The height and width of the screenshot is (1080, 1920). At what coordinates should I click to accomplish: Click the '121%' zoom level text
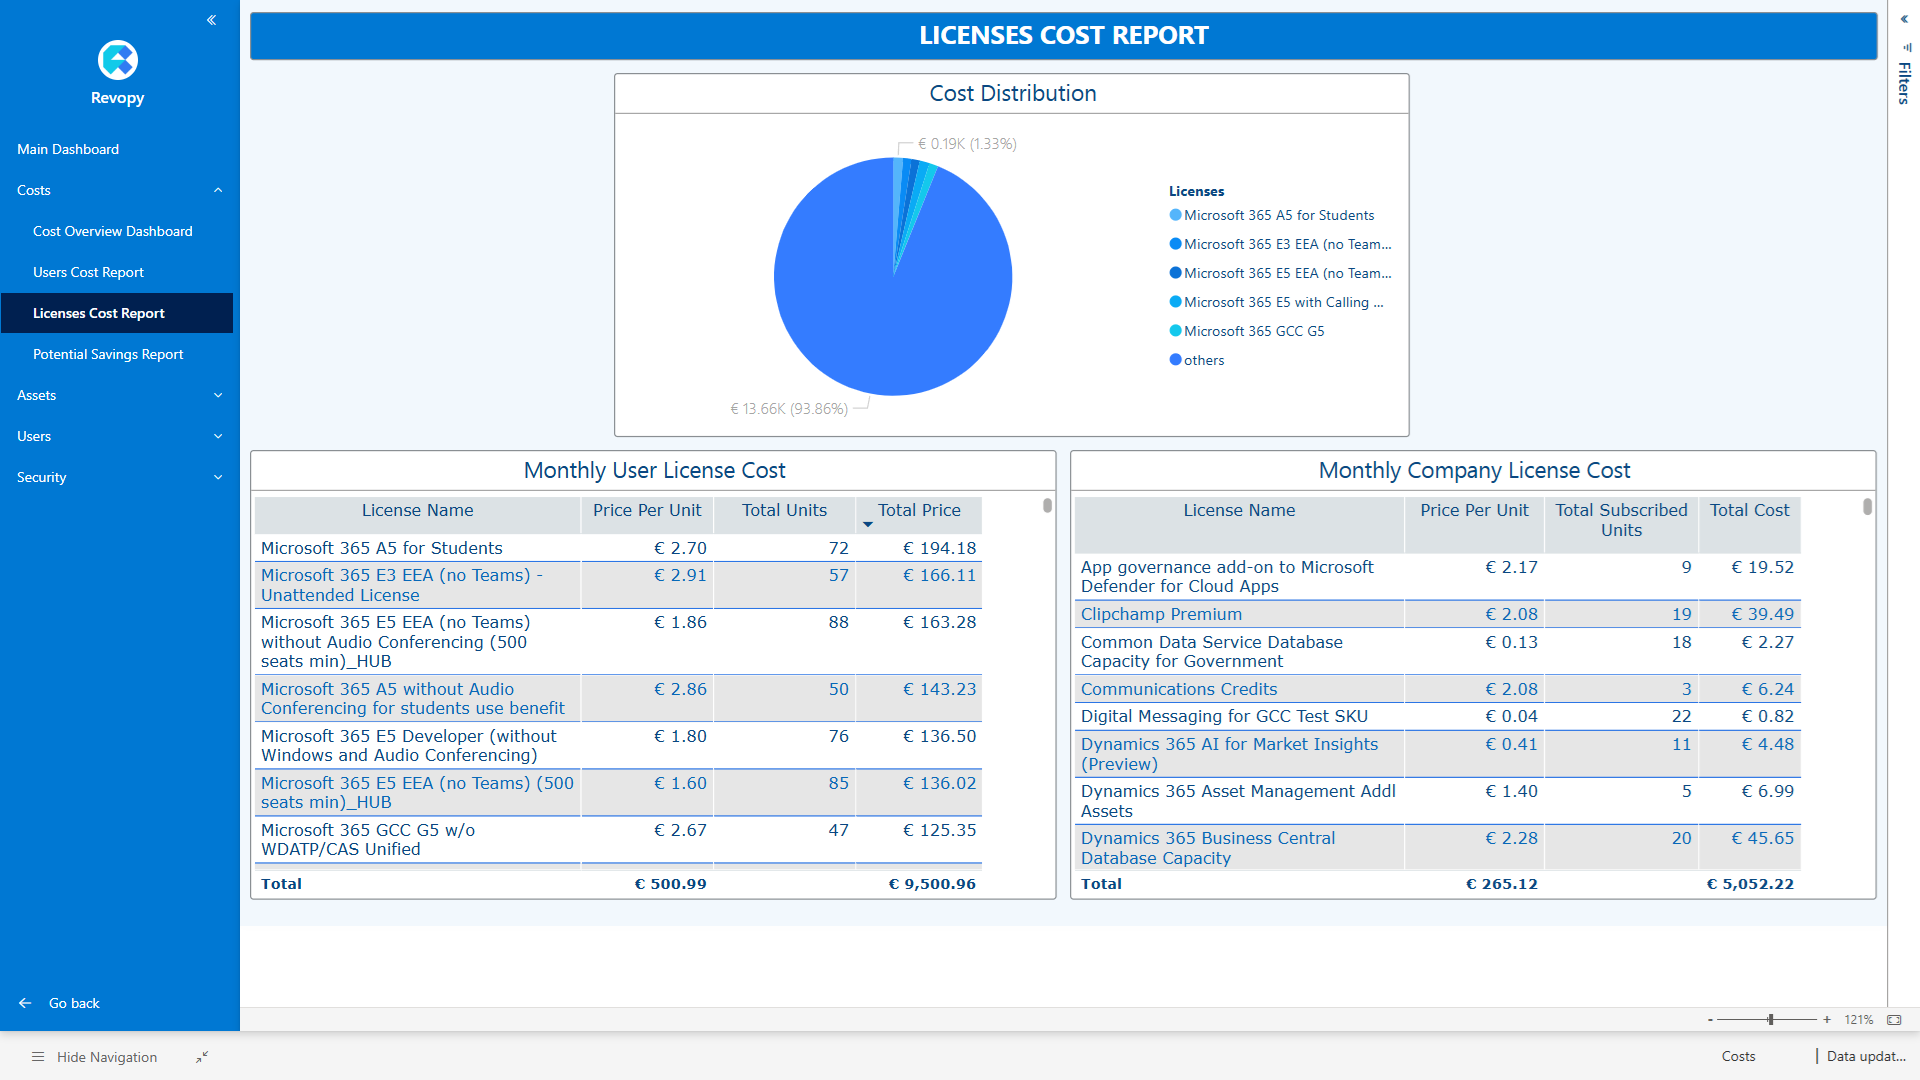(1858, 1020)
